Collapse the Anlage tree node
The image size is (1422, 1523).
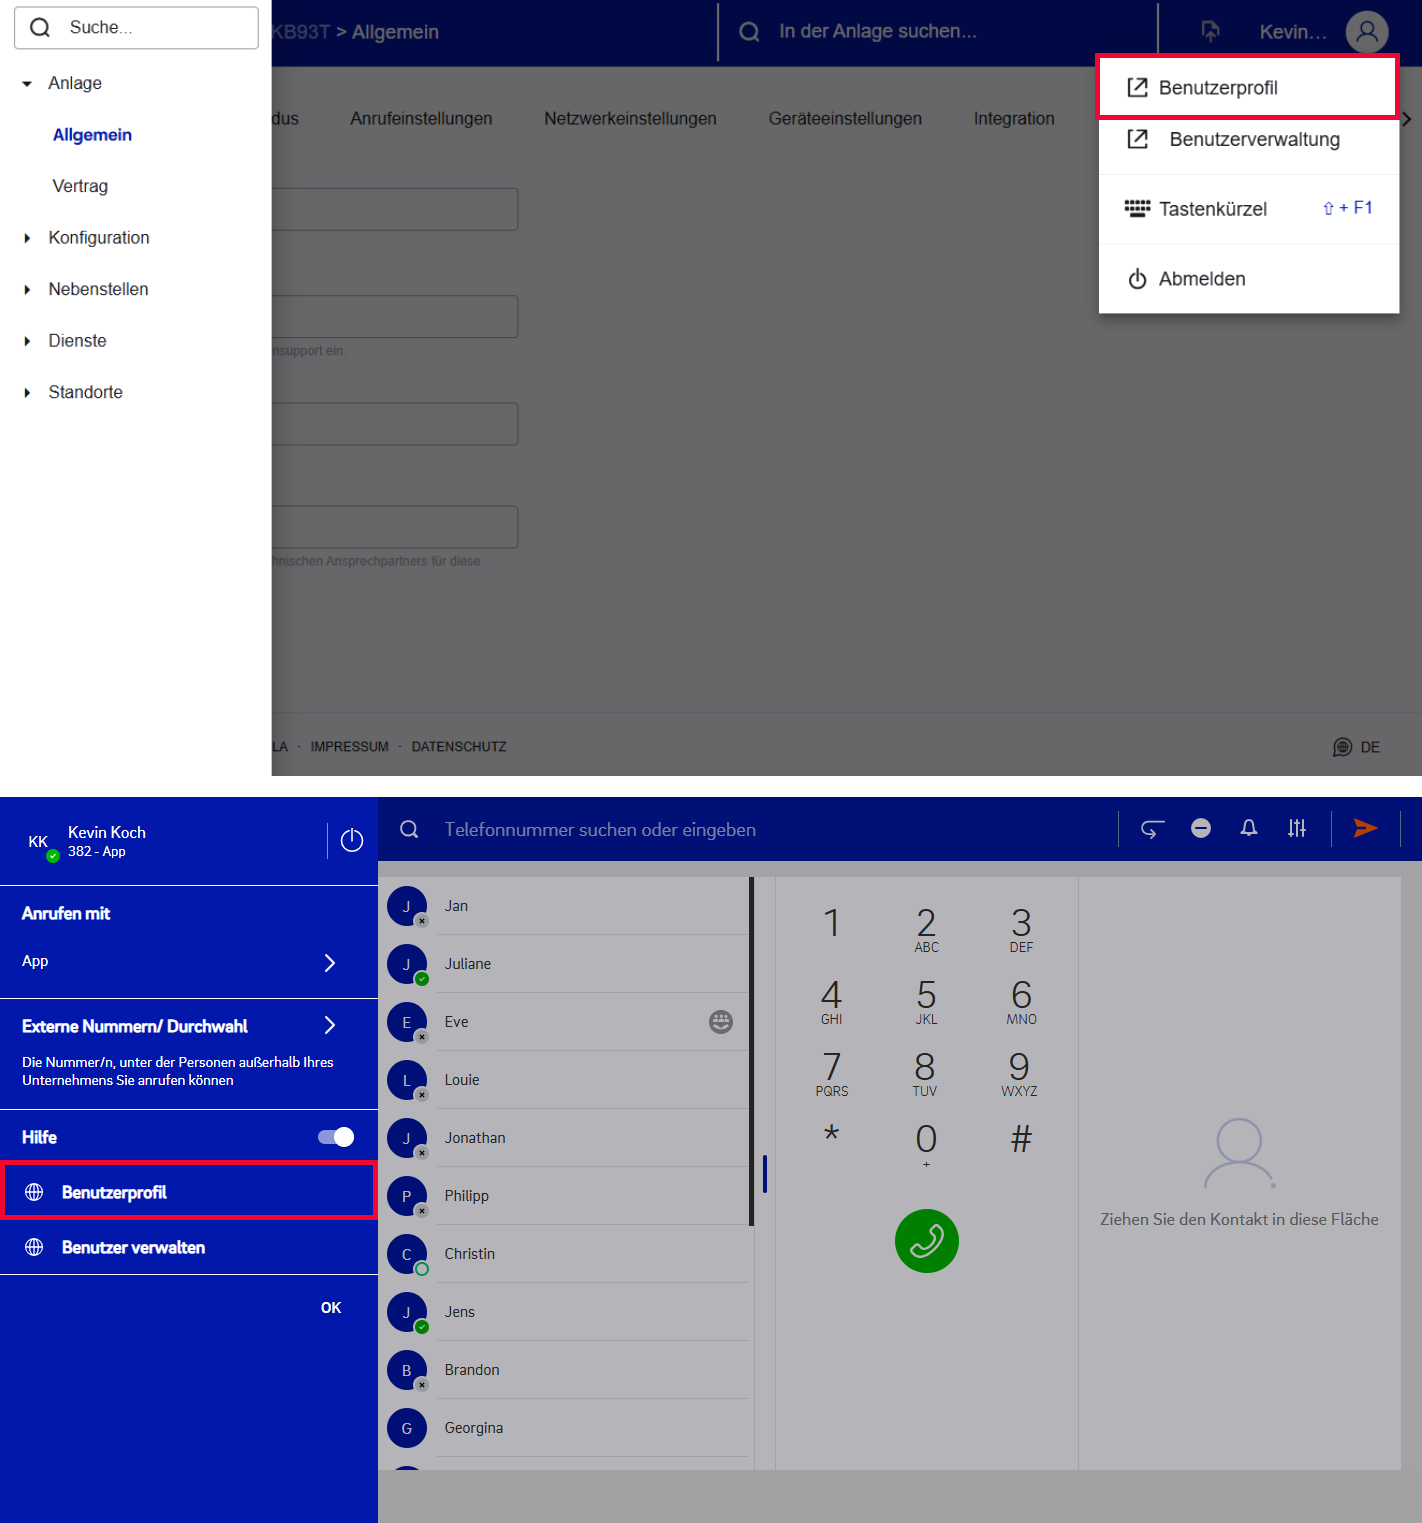(28, 84)
